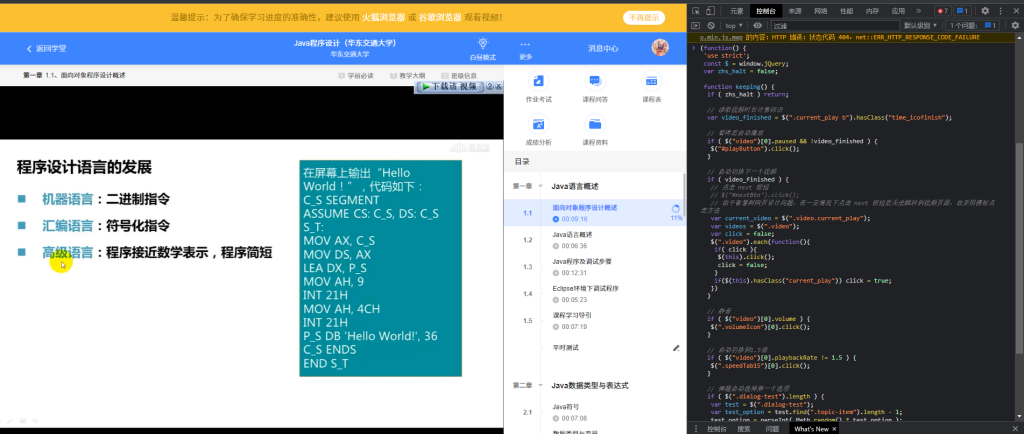Collapse the 第一章 Java语言概述 chapter
The height and width of the screenshot is (434, 1024).
540,186
